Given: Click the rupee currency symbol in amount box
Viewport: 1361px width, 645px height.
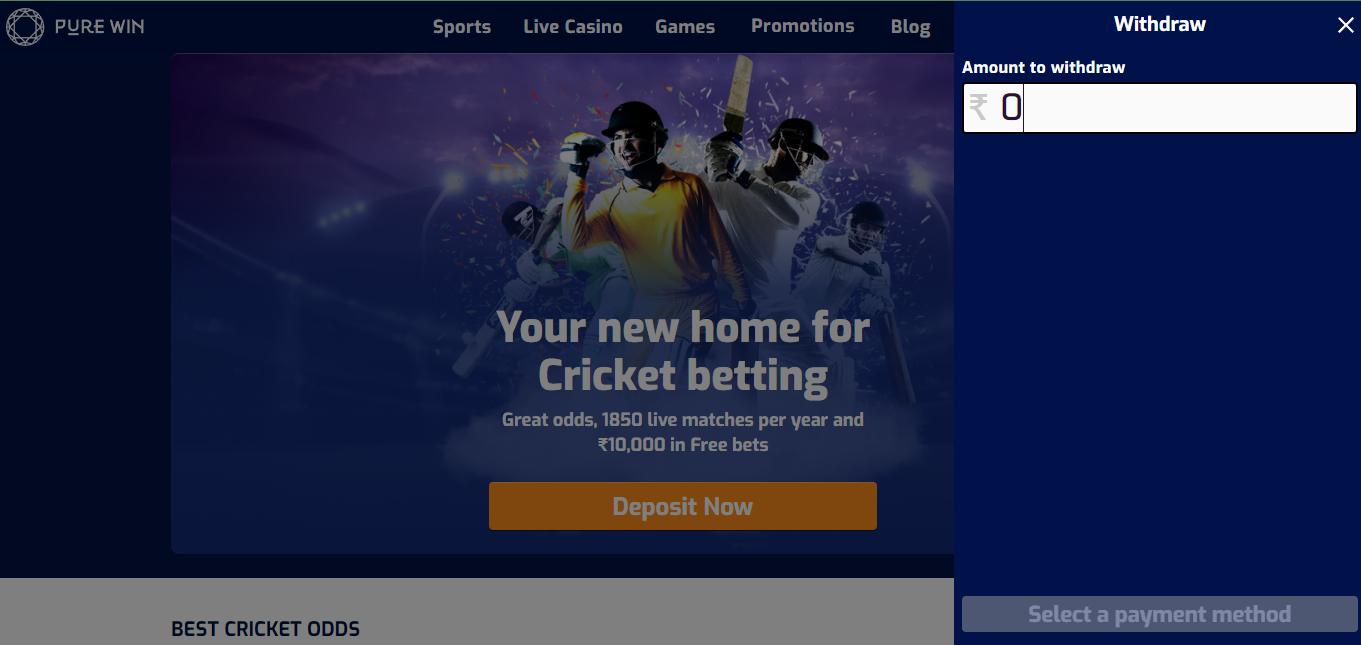Looking at the screenshot, I should (x=979, y=107).
